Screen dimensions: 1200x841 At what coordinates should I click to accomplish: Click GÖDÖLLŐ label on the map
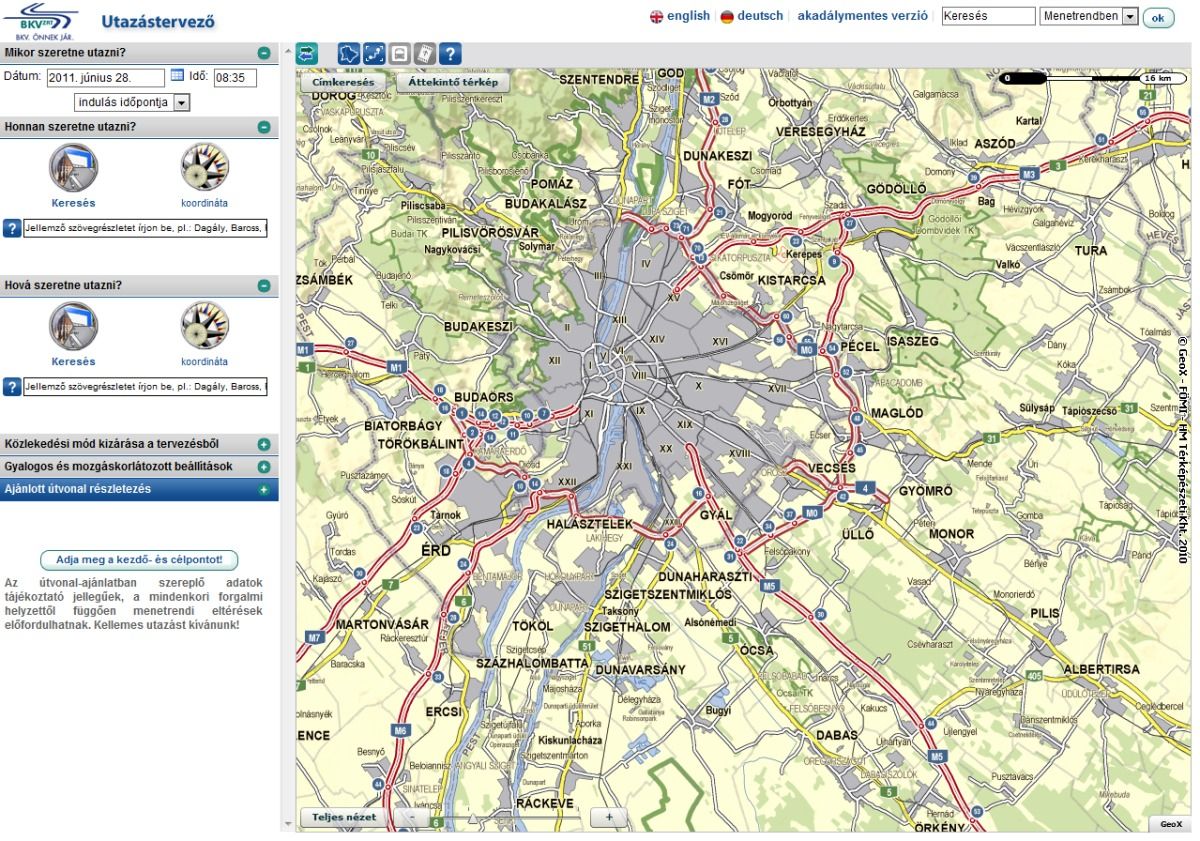pos(899,189)
